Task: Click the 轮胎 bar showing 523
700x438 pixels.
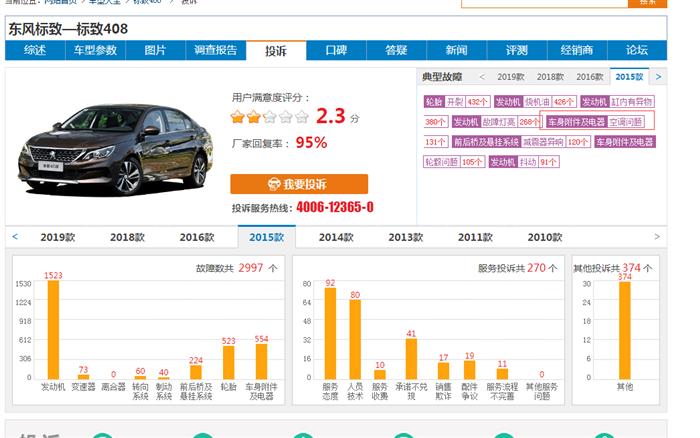Action: (x=229, y=363)
